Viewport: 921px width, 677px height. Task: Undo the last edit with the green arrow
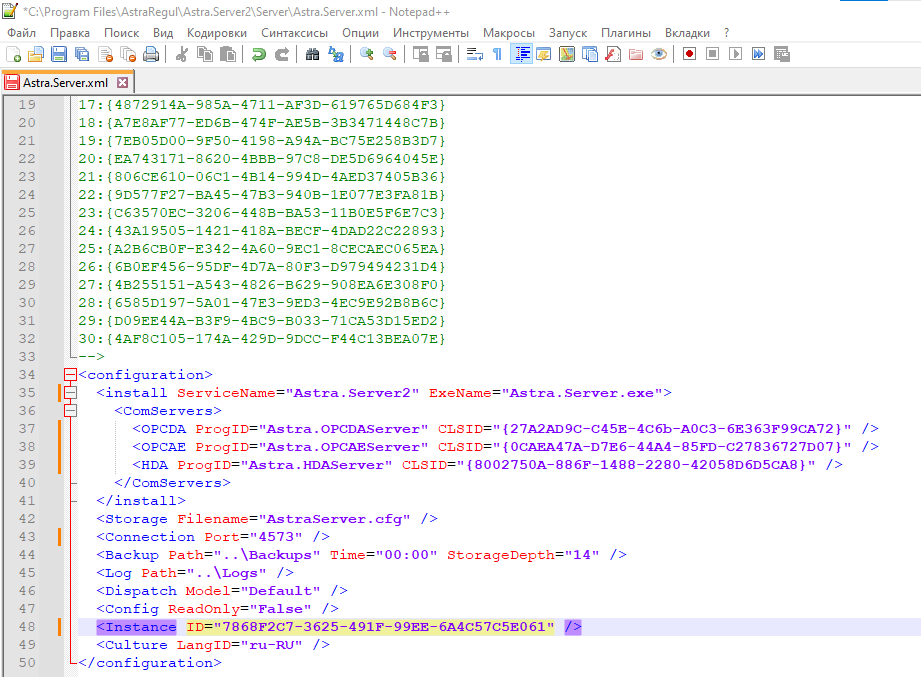(259, 54)
